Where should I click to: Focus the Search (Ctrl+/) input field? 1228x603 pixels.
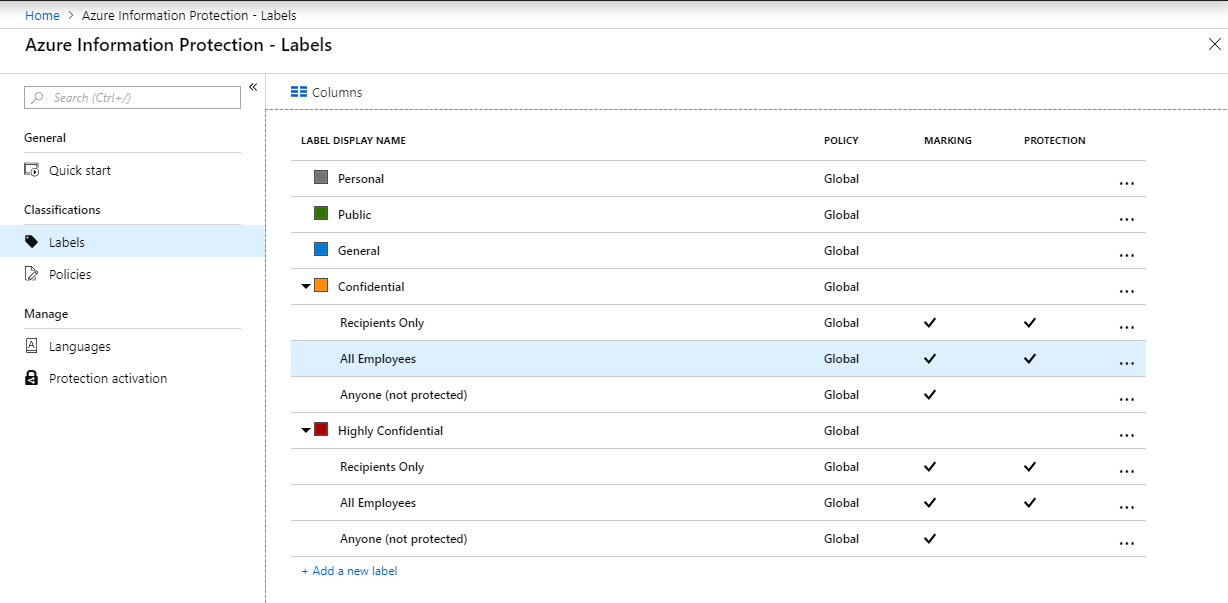[132, 97]
